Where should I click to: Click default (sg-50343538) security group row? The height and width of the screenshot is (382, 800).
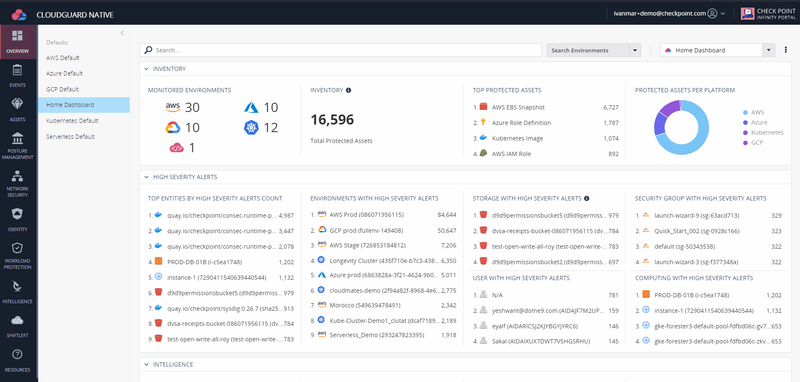708,246
